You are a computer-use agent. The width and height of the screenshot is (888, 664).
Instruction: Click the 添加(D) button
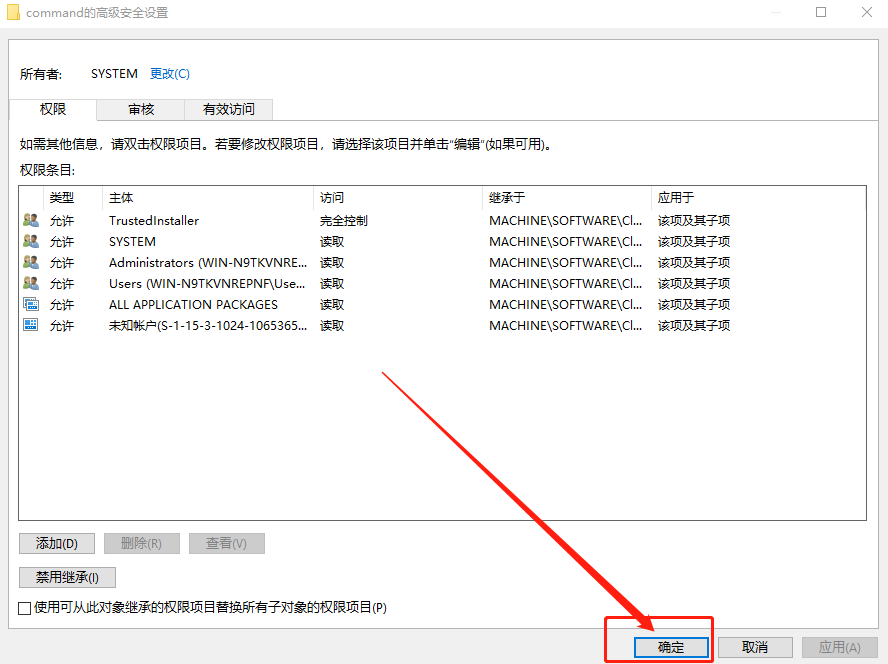pyautogui.click(x=56, y=543)
